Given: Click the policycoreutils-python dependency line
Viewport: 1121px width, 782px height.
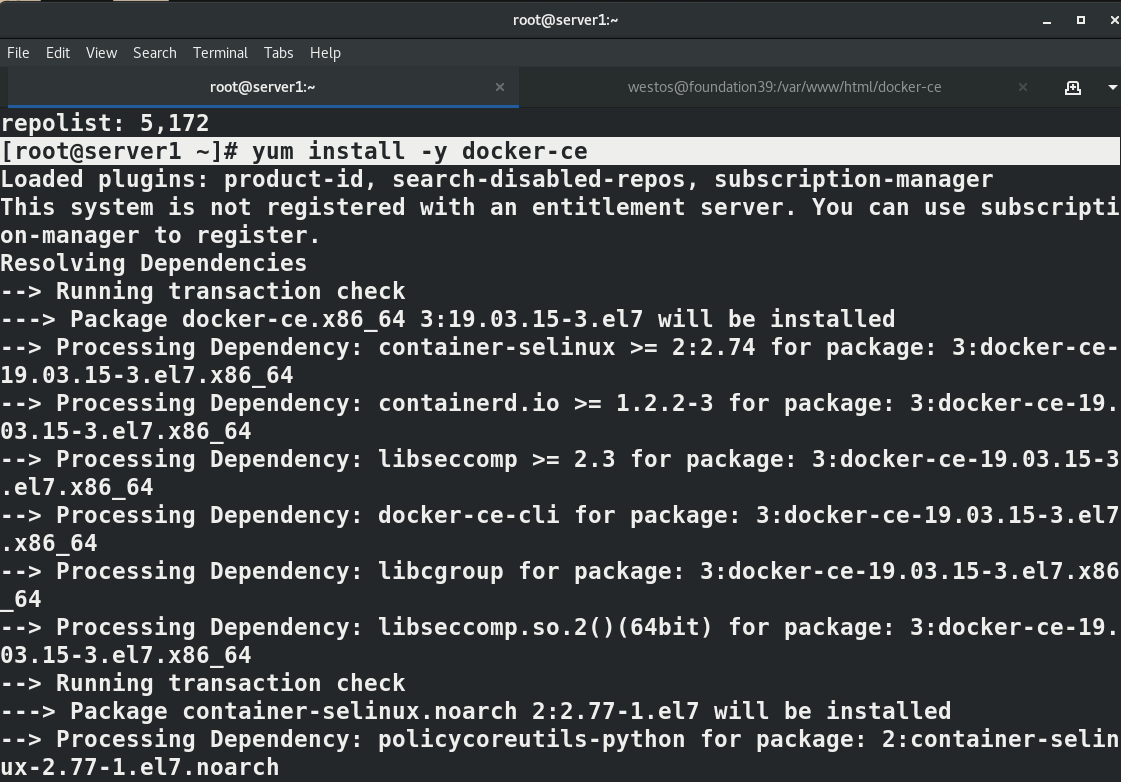Looking at the screenshot, I should pyautogui.click(x=560, y=753).
